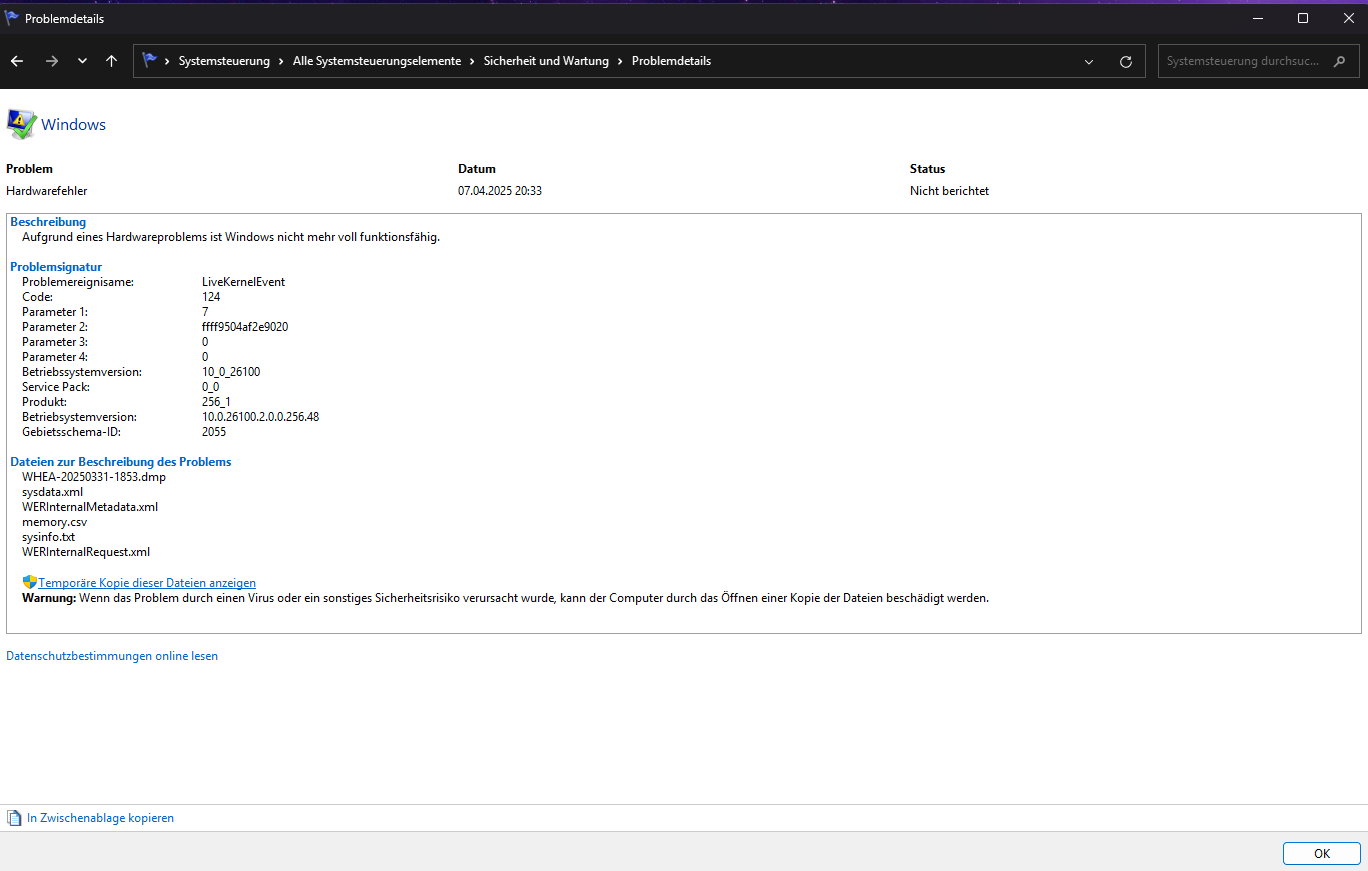This screenshot has height=871, width=1368.
Task: Click Dateien zur Beschreibung des Problems heading
Action: tap(121, 462)
